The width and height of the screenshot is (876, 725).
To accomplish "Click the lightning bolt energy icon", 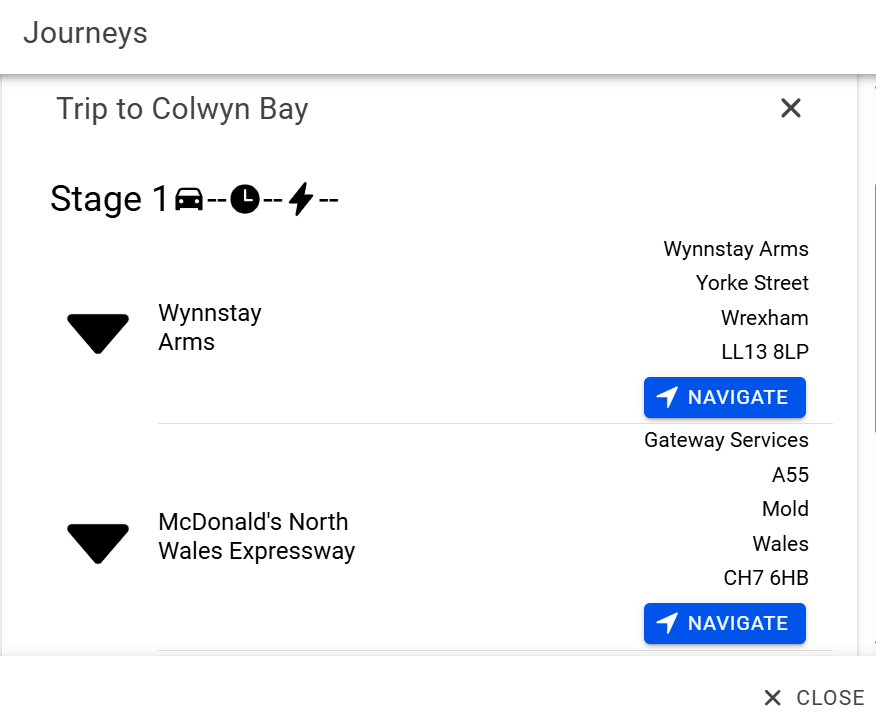I will click(x=300, y=200).
